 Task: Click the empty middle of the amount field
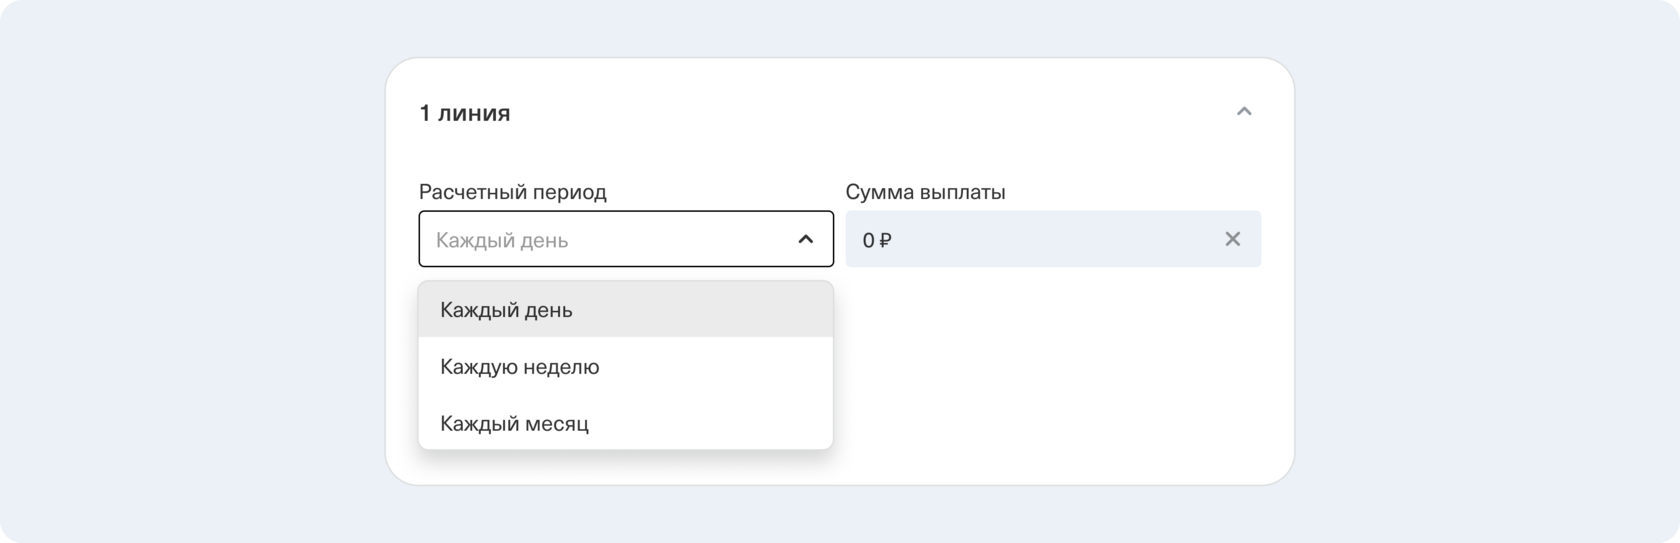1050,239
